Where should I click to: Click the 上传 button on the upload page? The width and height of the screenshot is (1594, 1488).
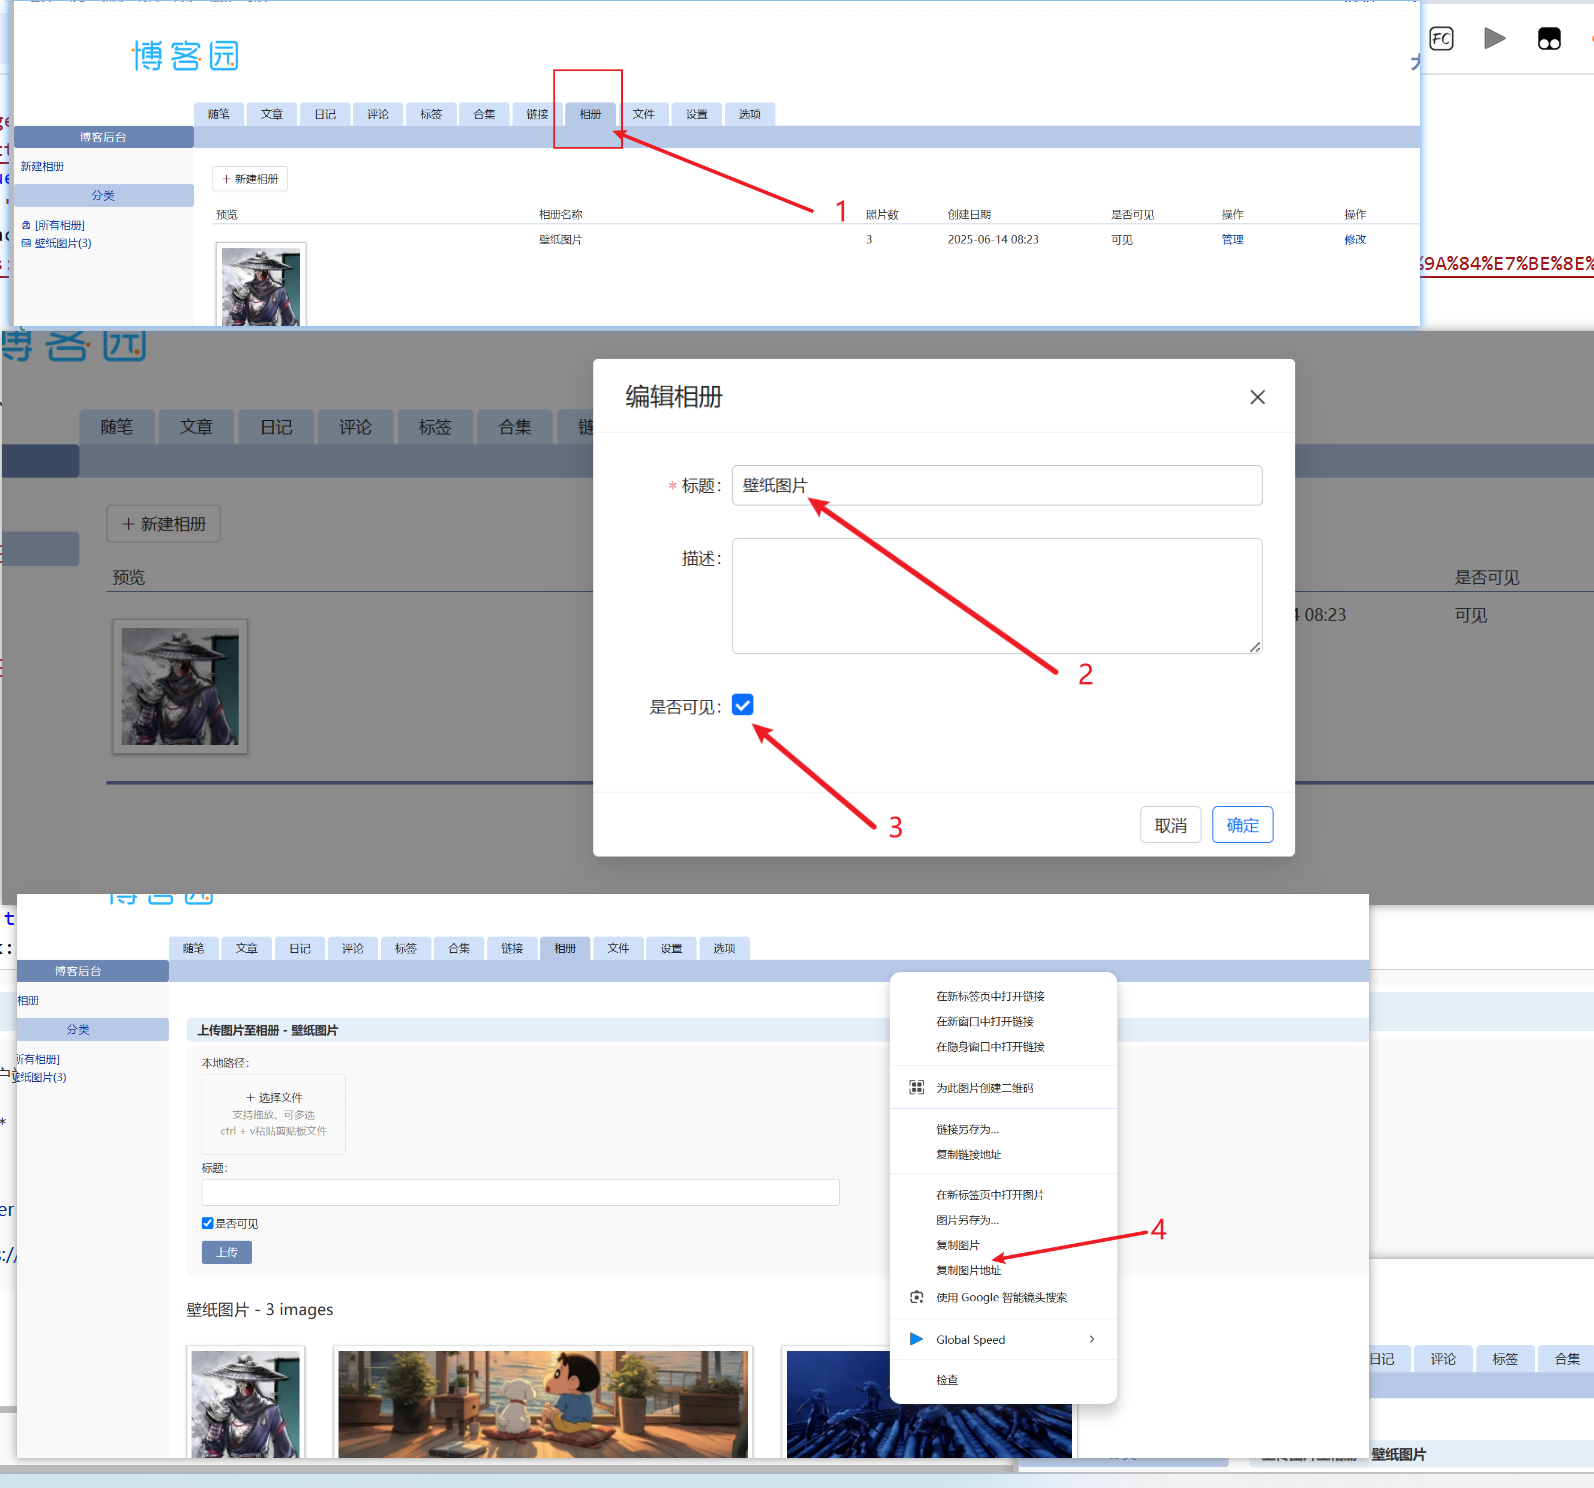click(227, 1252)
